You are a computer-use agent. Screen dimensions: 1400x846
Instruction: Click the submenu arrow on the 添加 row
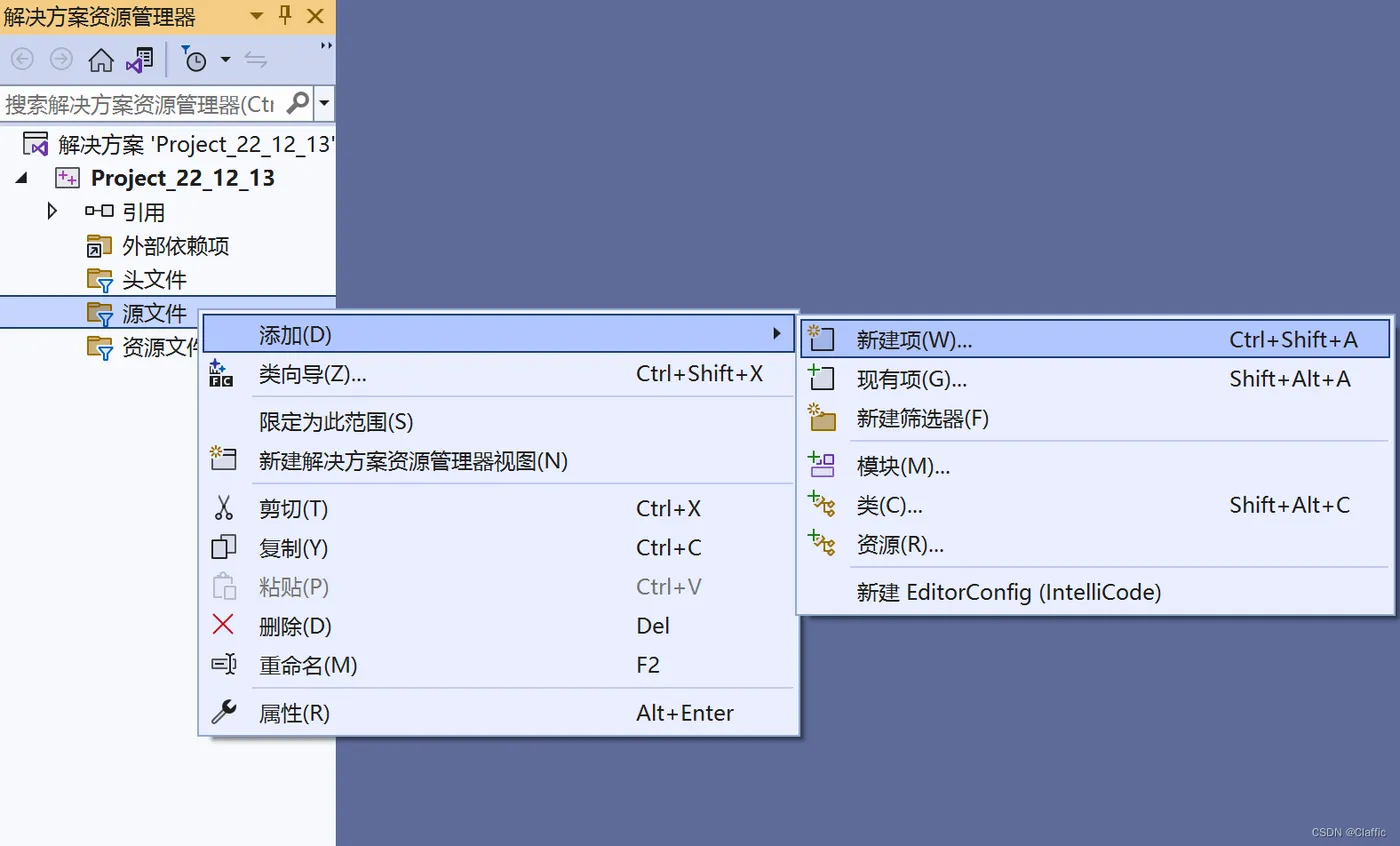(776, 334)
